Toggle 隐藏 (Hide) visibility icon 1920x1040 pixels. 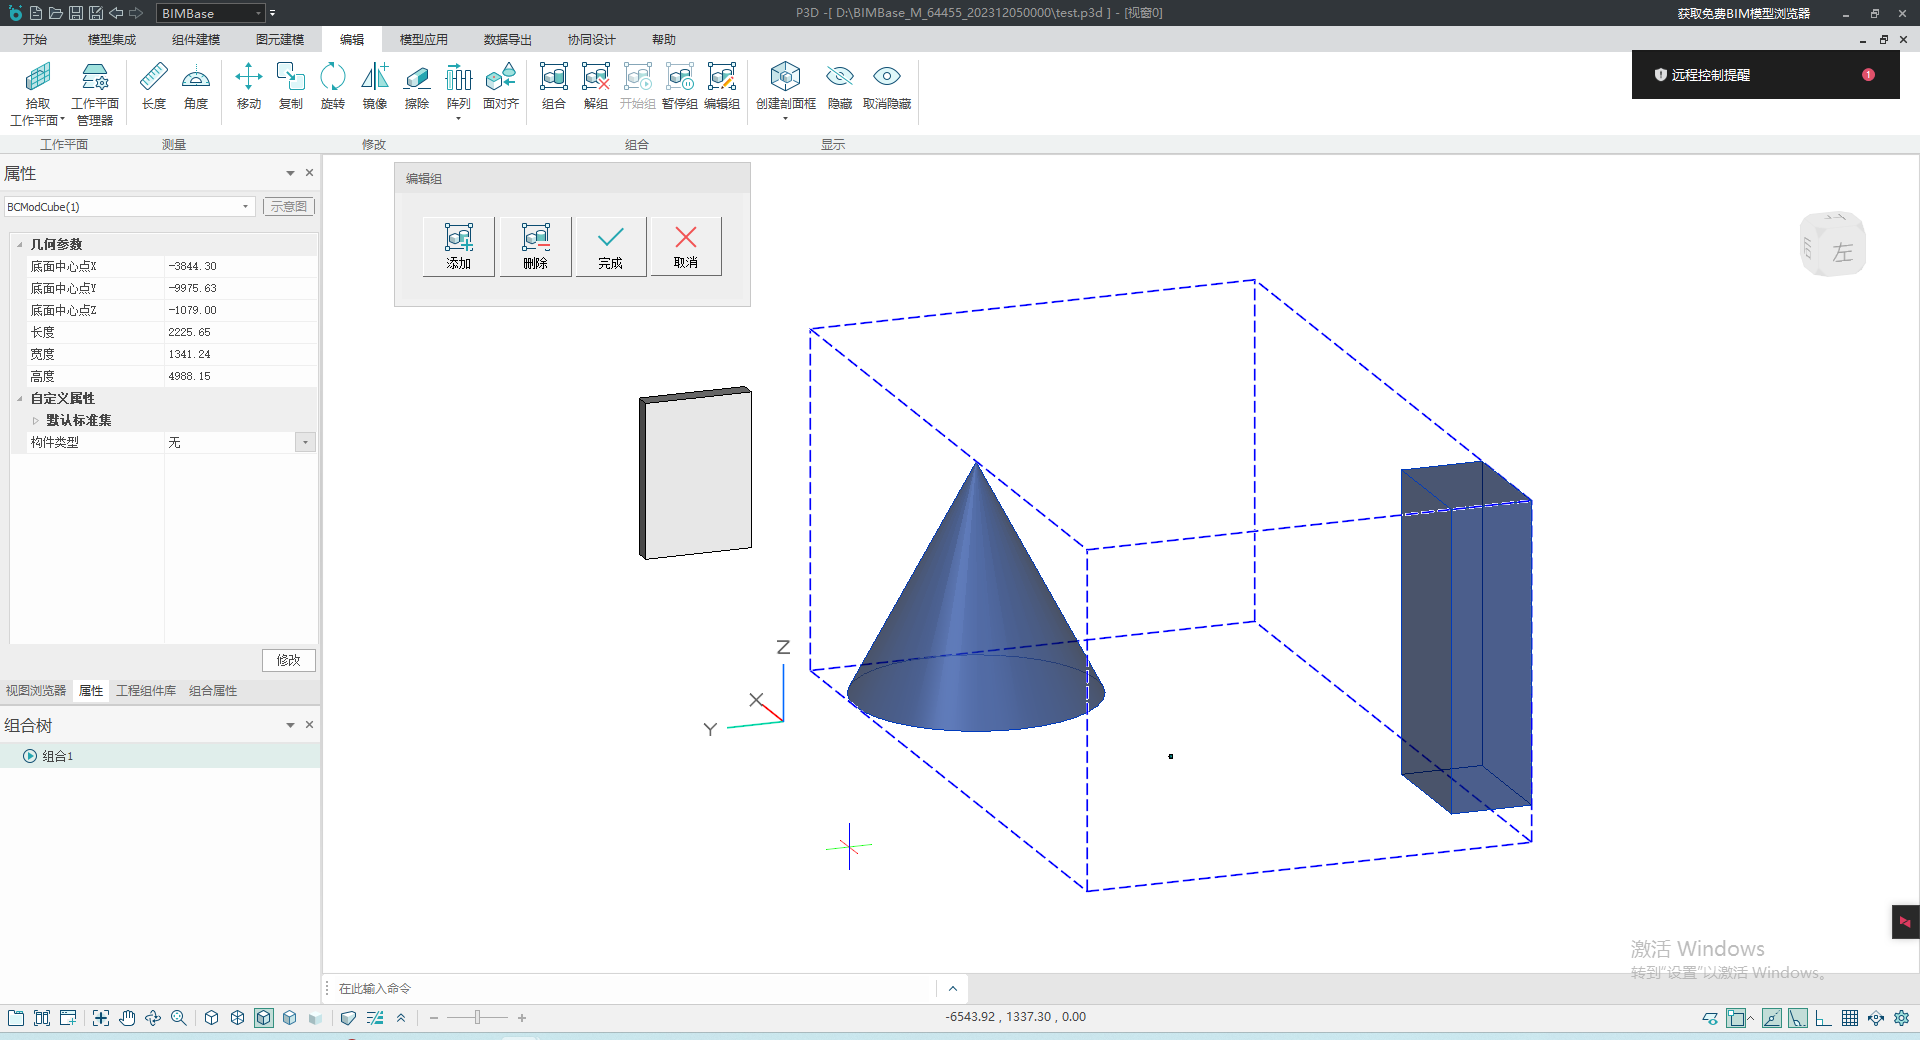pyautogui.click(x=839, y=86)
